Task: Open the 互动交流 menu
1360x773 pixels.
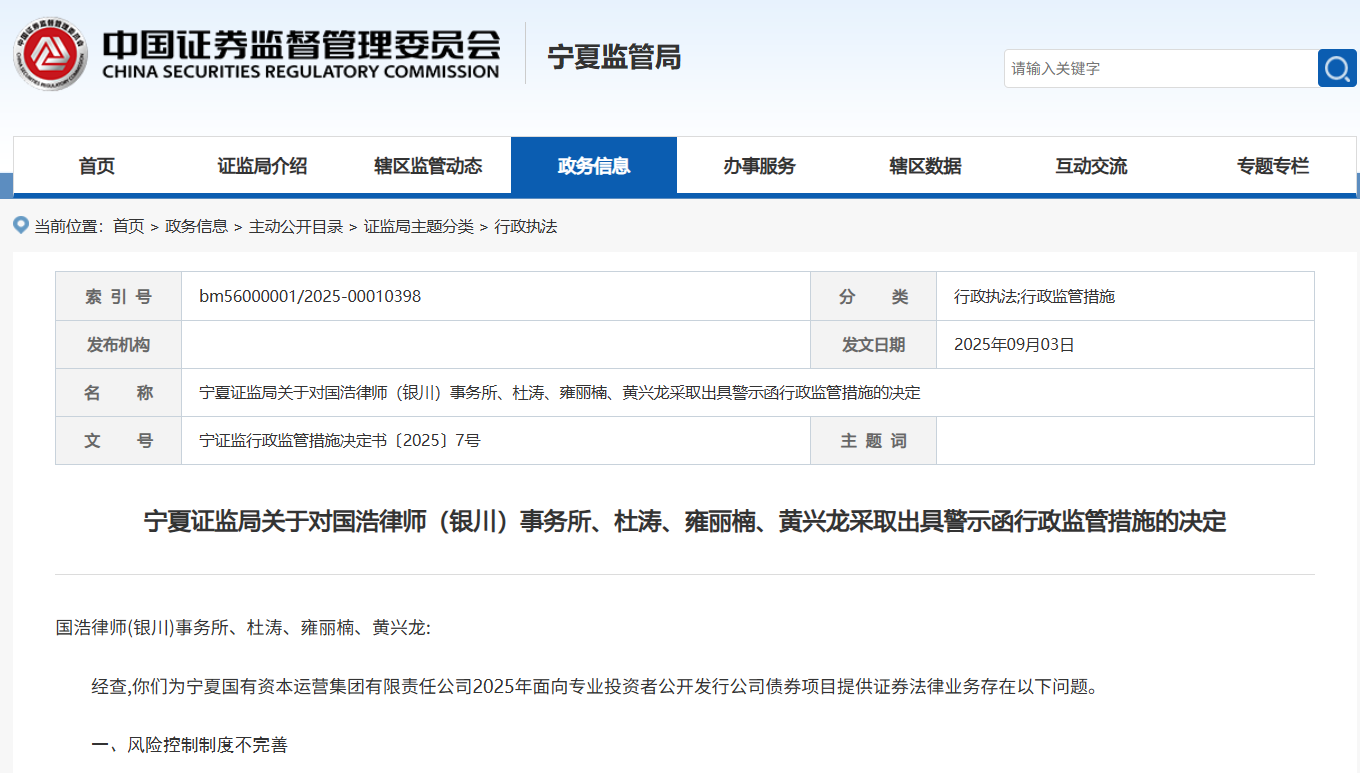Action: point(1091,166)
